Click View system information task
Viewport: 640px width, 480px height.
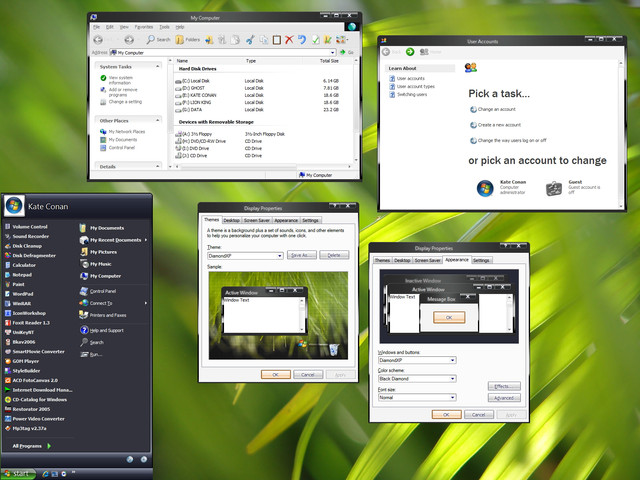(116, 80)
